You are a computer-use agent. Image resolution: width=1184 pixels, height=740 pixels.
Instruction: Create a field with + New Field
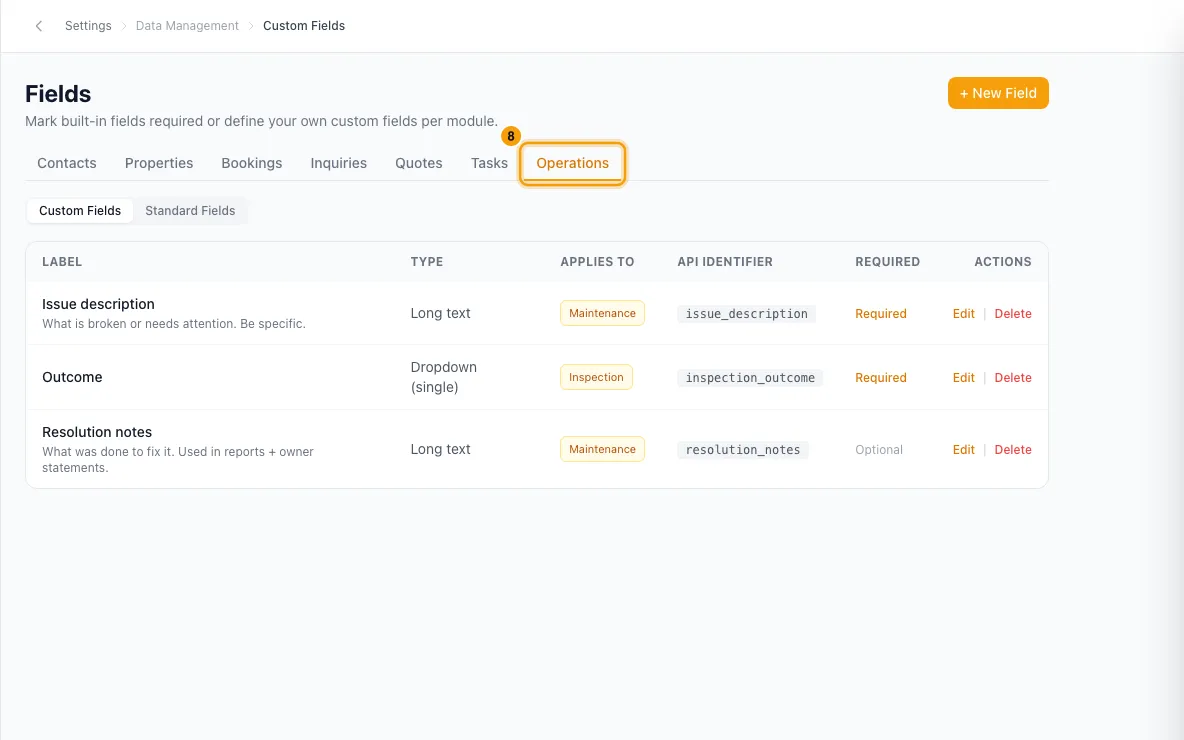click(x=997, y=93)
